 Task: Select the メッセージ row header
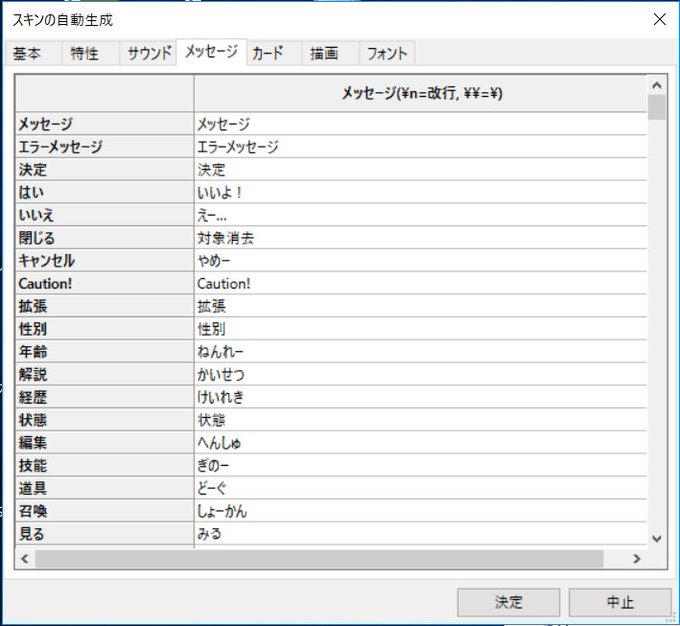point(105,124)
